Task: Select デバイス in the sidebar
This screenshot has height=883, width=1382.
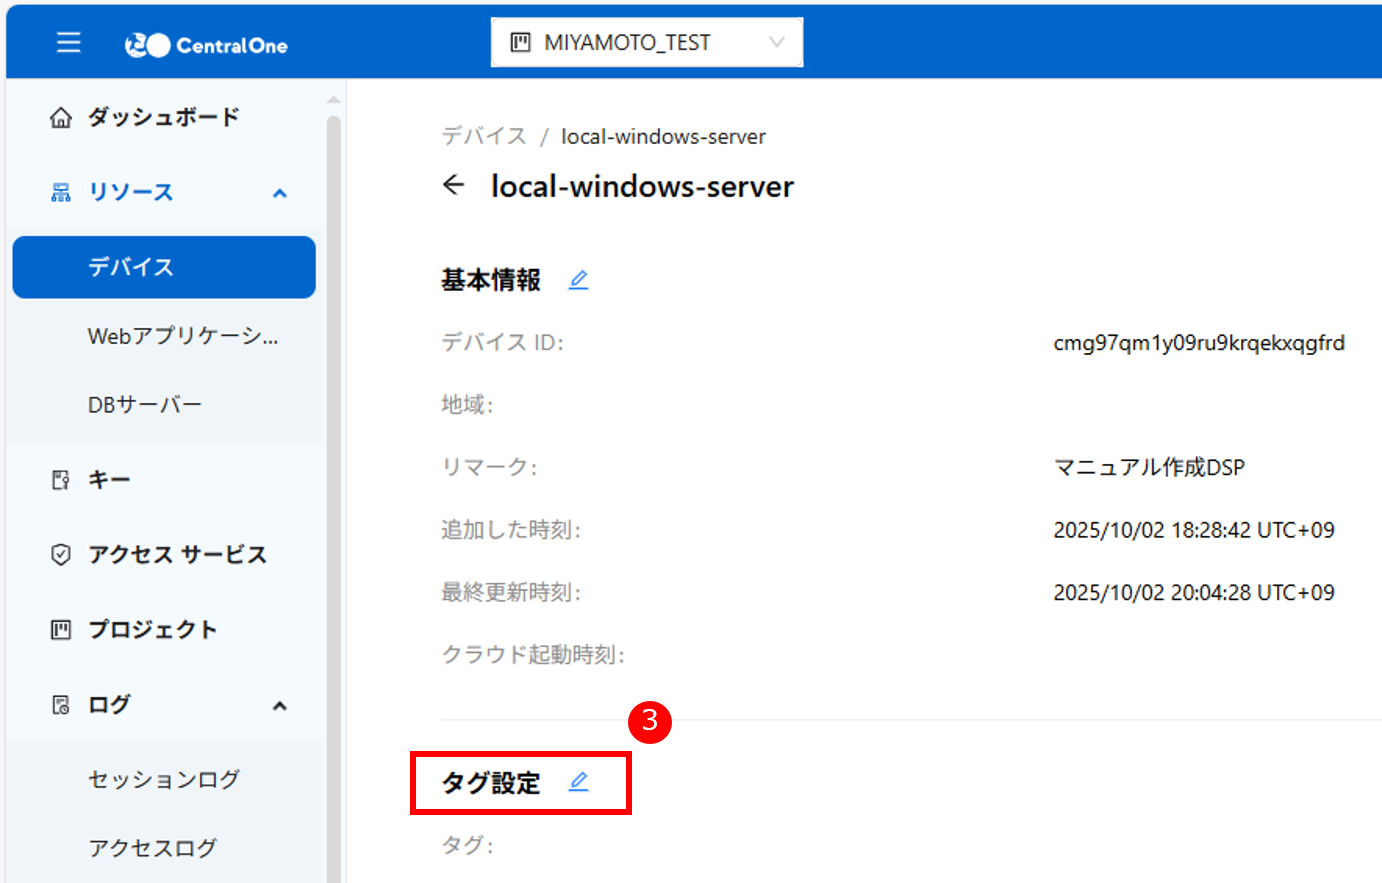Action: pyautogui.click(x=164, y=267)
